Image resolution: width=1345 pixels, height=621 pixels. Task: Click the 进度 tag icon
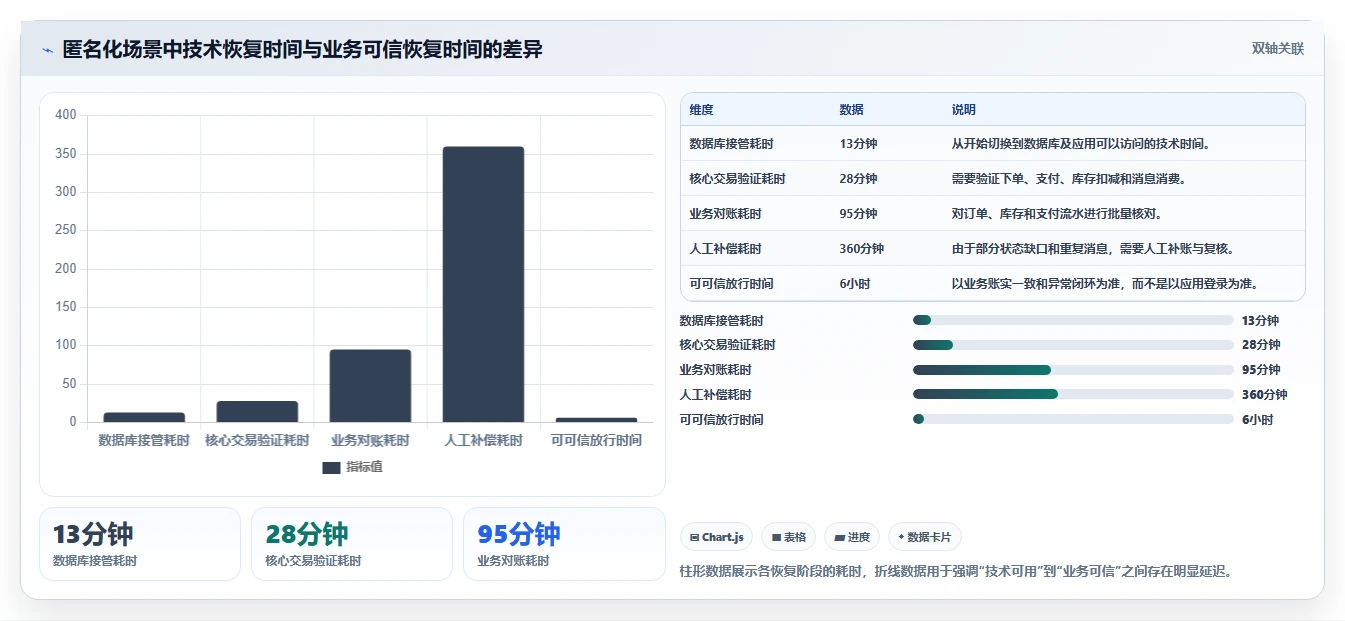coord(840,537)
